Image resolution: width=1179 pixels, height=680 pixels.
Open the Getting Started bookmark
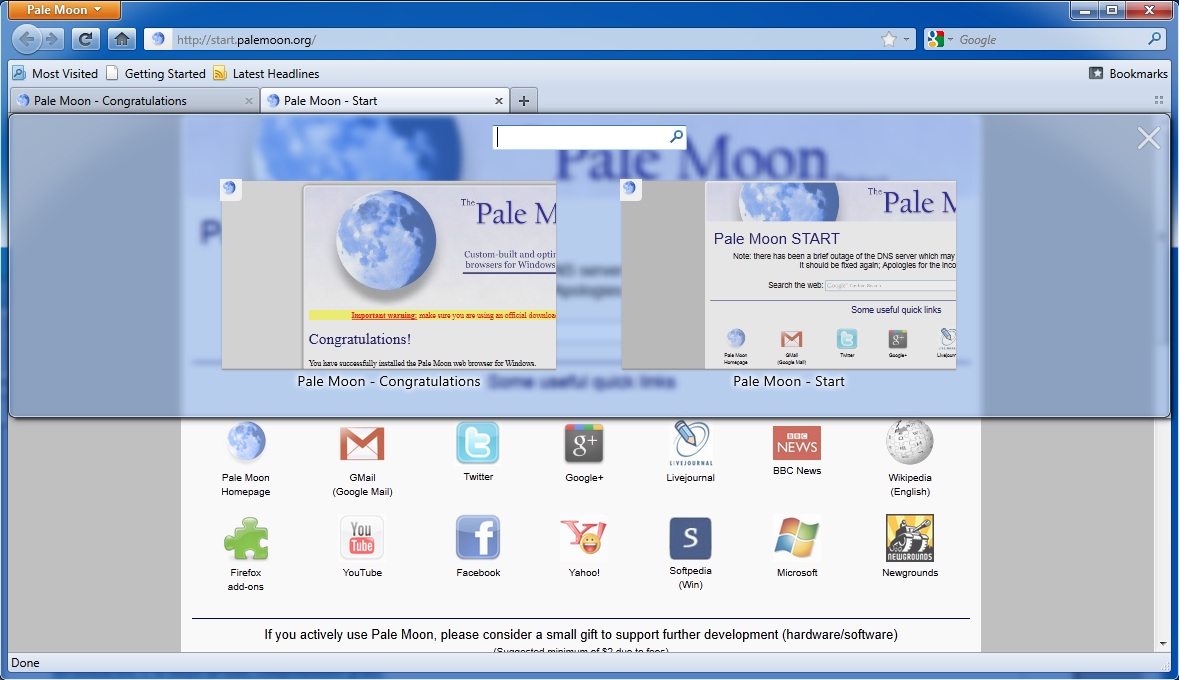156,73
